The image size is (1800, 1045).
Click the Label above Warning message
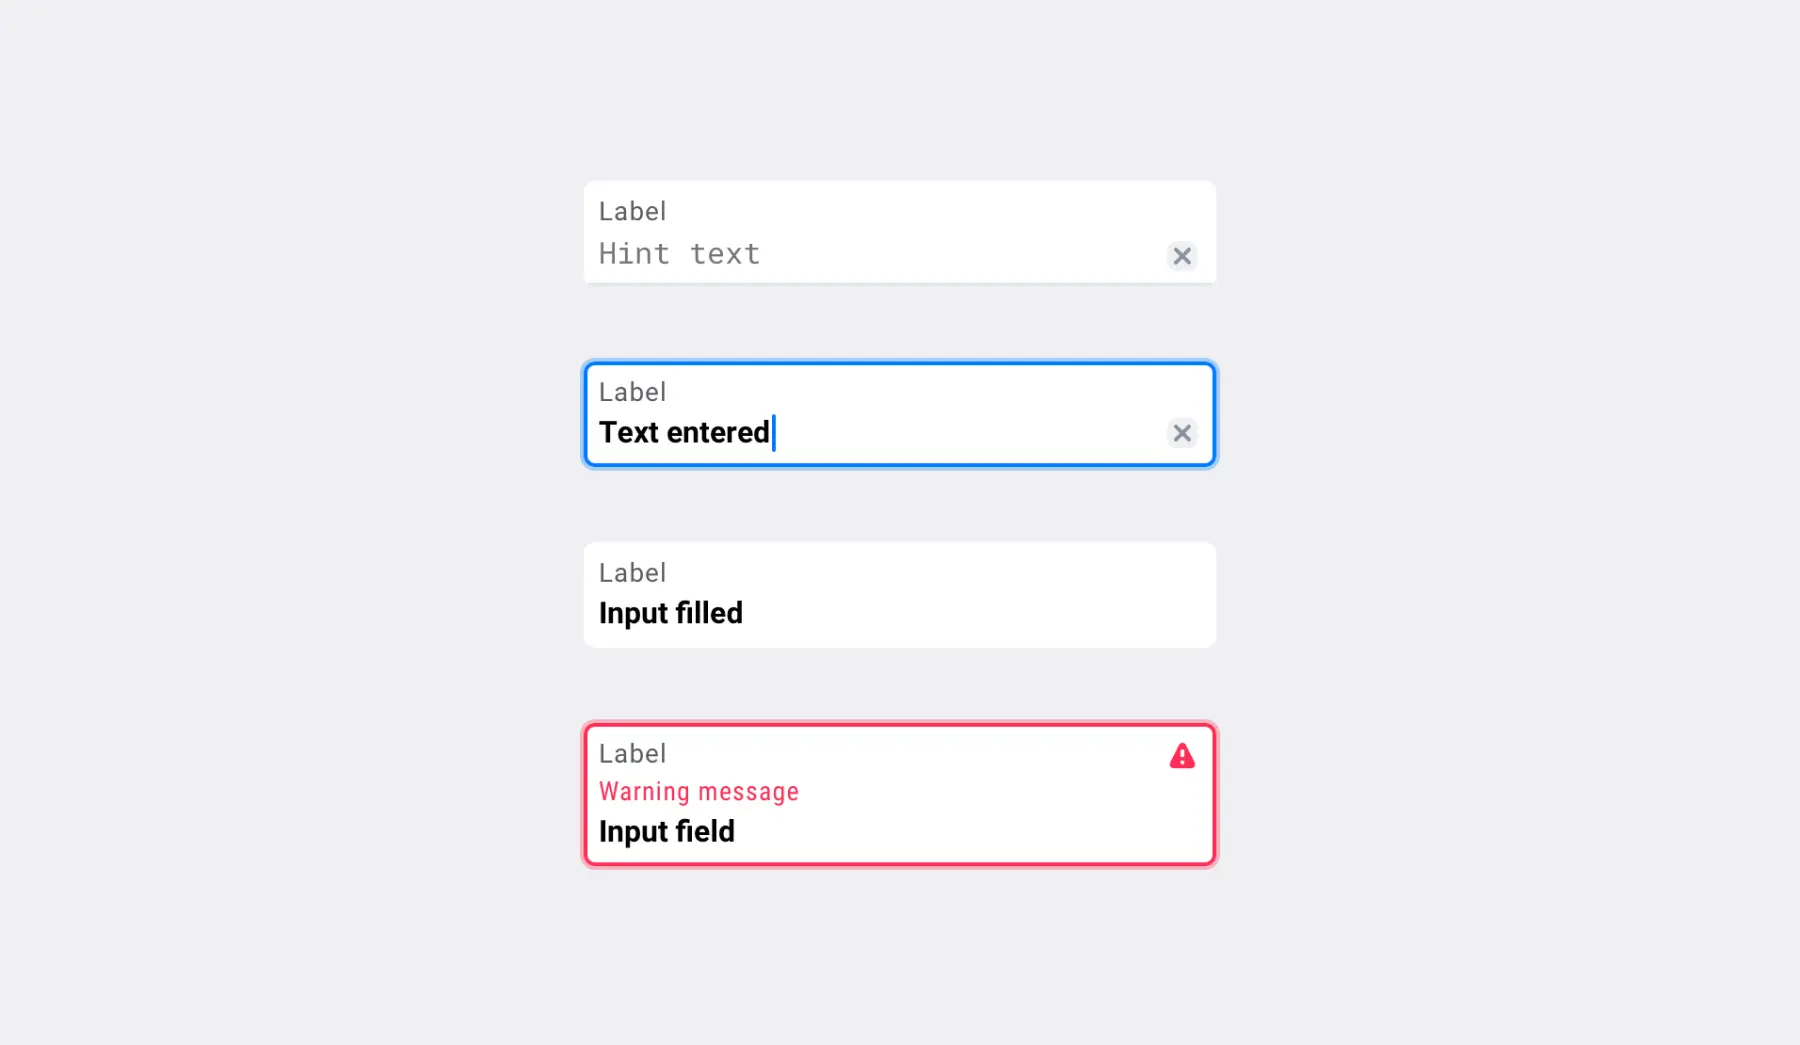[x=632, y=754]
